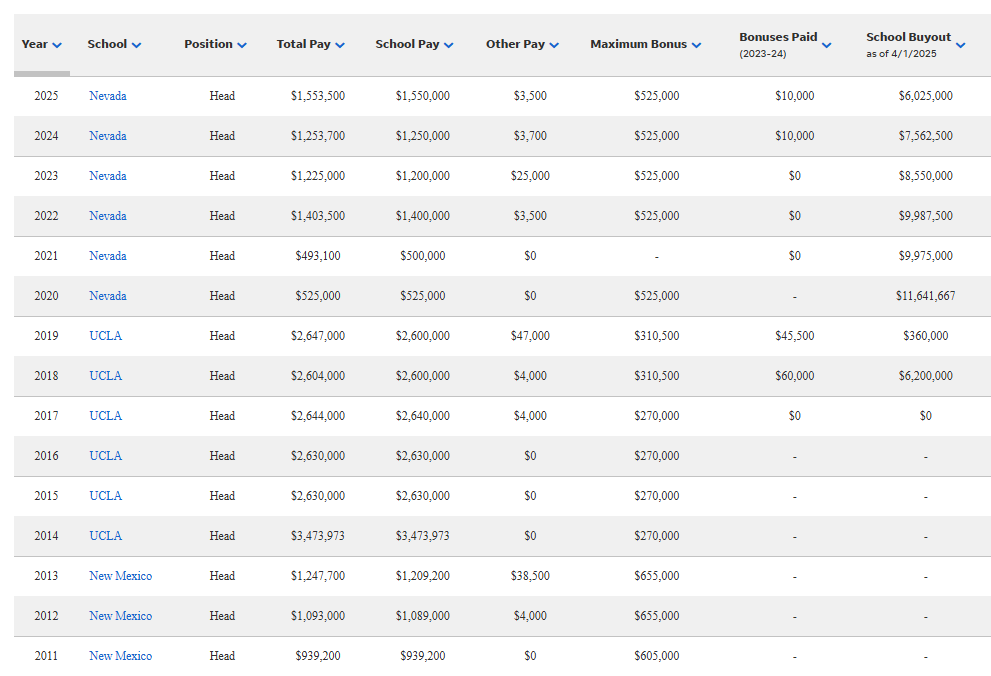Open the Nevada link in the 2025 row

(x=107, y=96)
